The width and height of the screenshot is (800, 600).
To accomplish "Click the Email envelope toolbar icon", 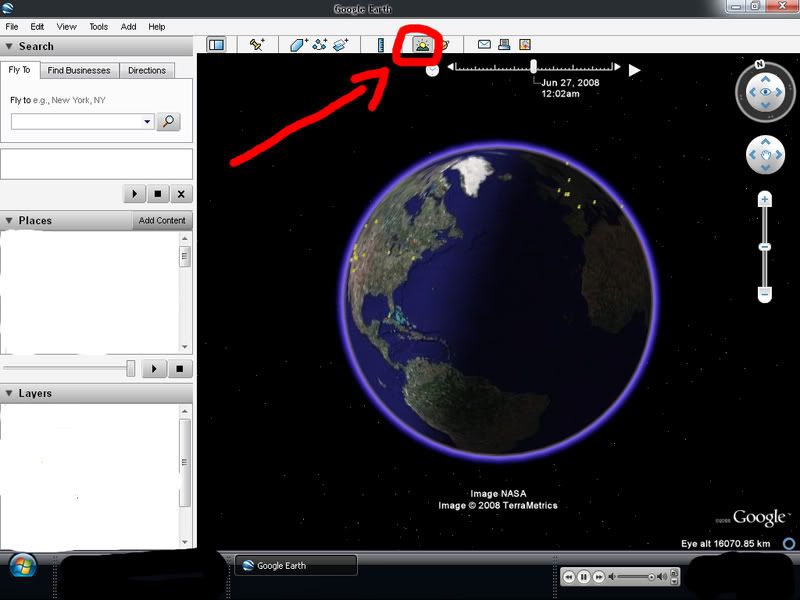I will click(484, 44).
